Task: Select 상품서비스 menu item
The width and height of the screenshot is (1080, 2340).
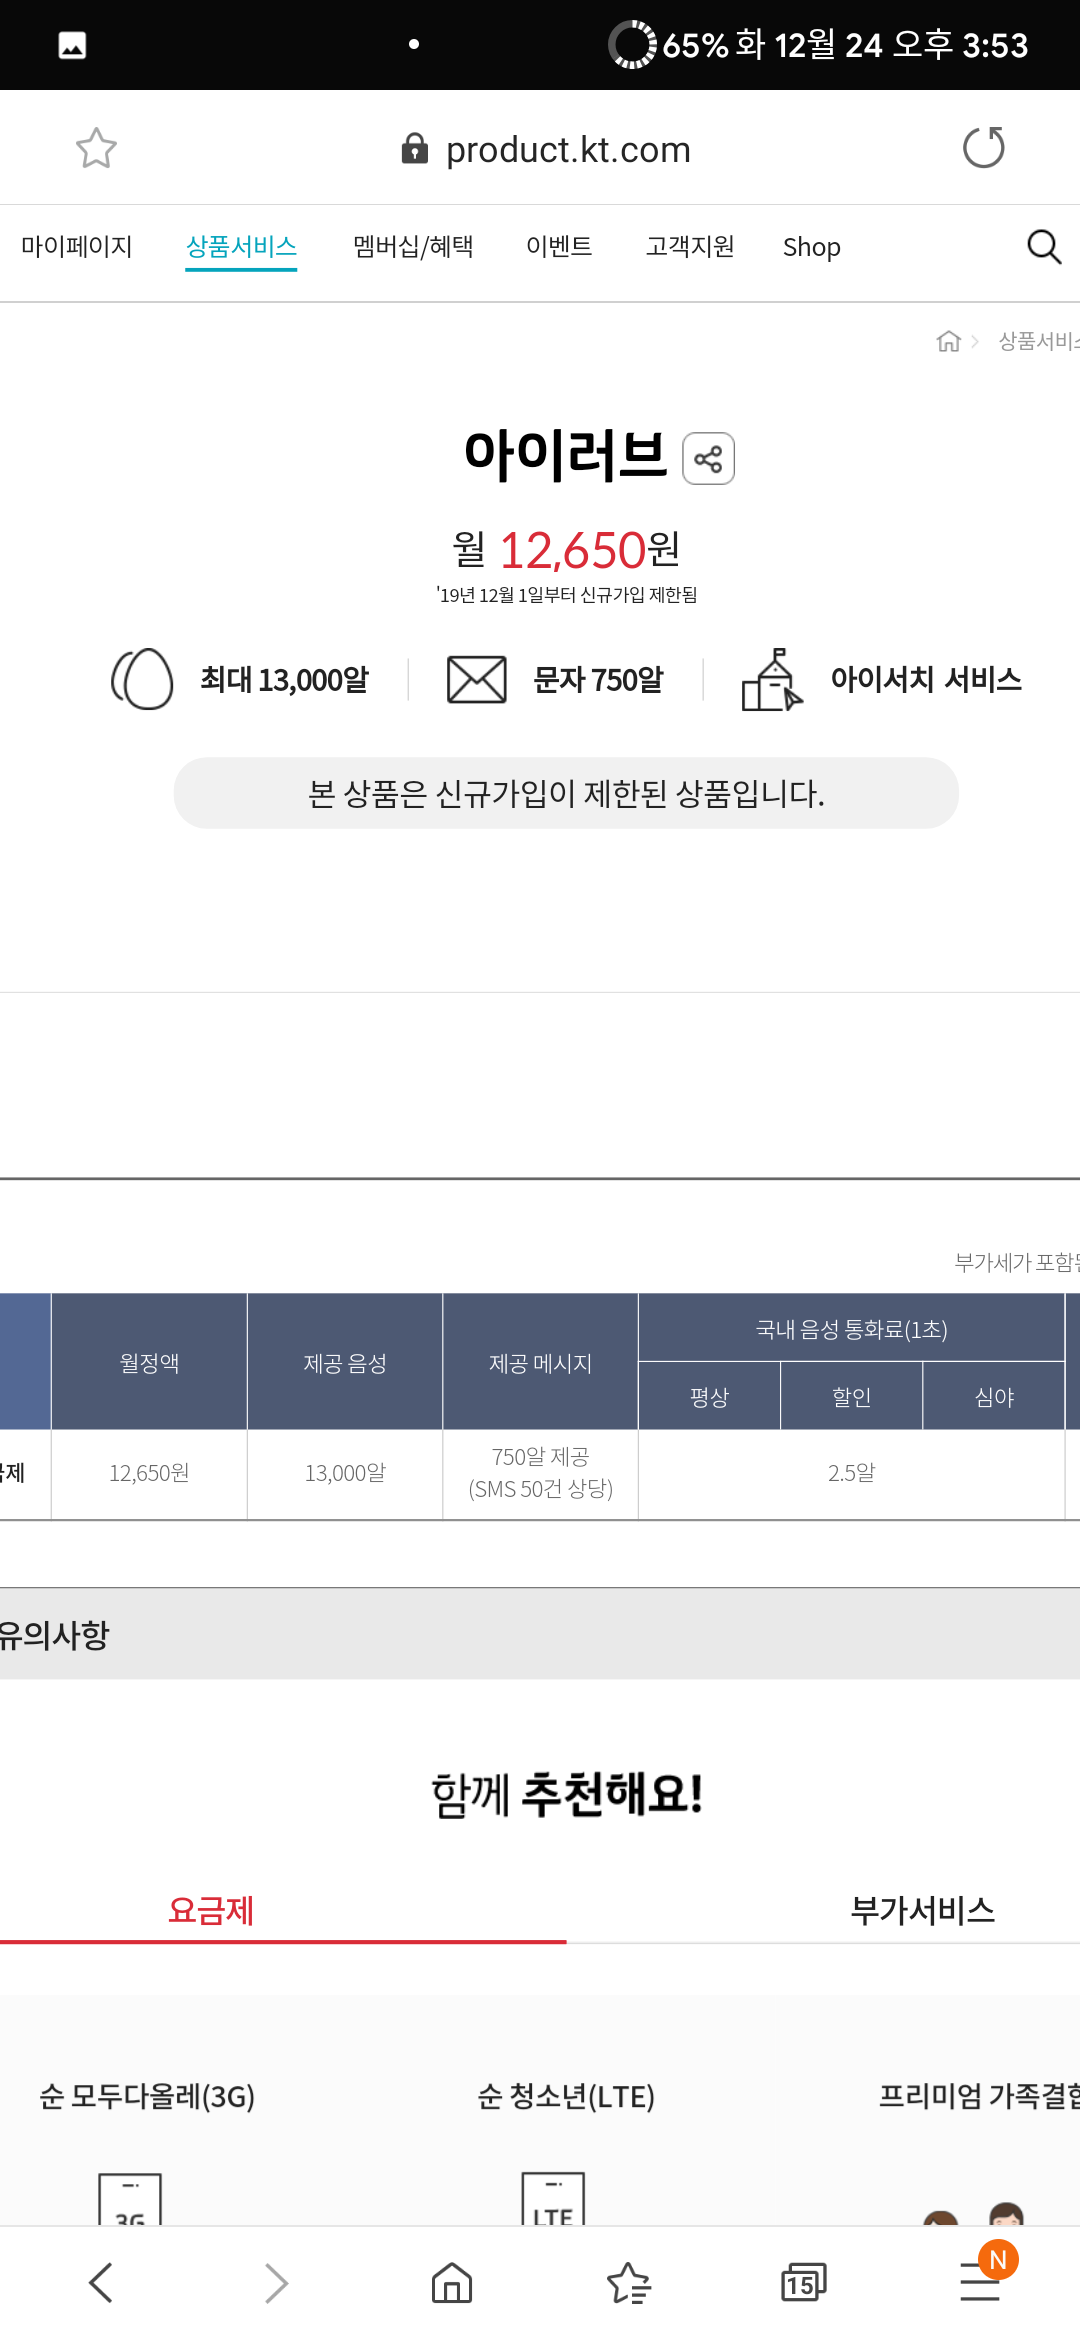Action: 241,246
